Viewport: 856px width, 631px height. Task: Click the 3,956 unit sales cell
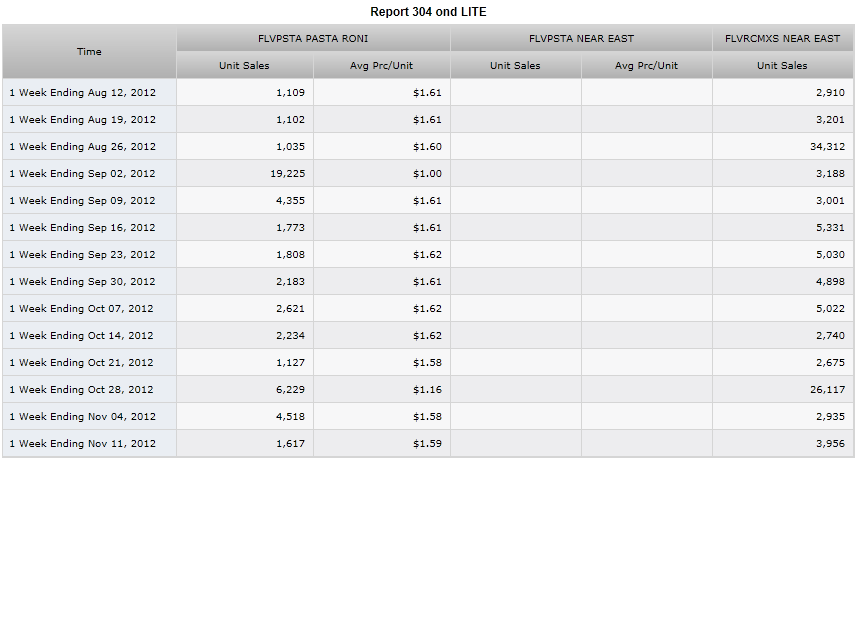[783, 444]
